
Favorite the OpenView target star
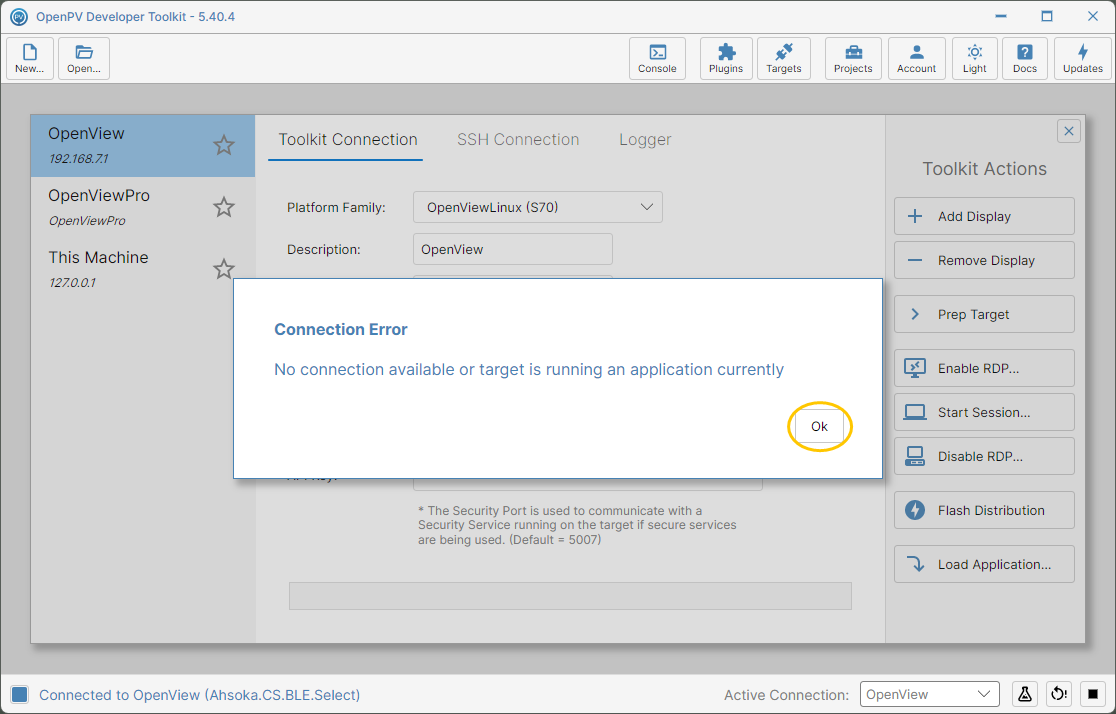tap(223, 145)
